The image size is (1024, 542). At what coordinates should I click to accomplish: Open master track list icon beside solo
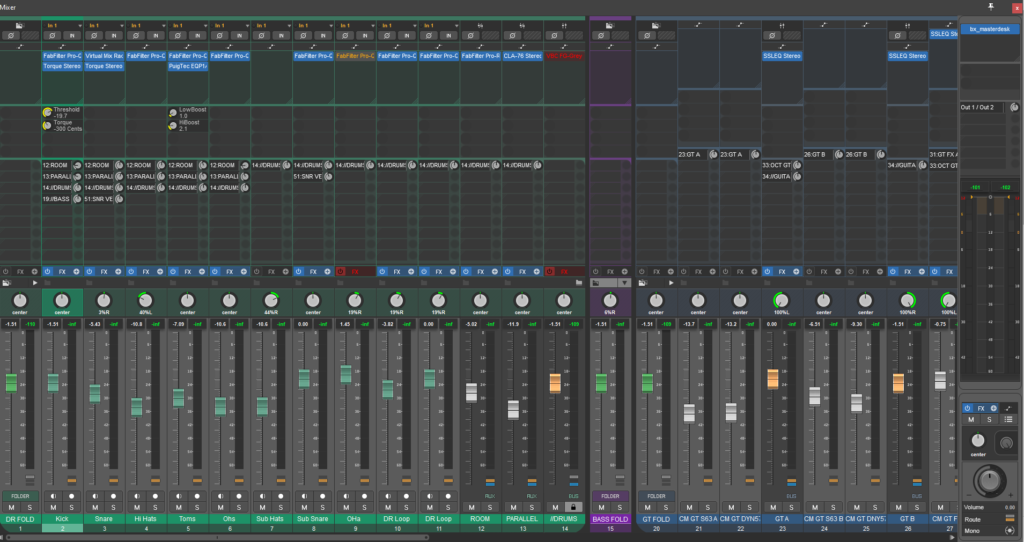coord(1008,420)
